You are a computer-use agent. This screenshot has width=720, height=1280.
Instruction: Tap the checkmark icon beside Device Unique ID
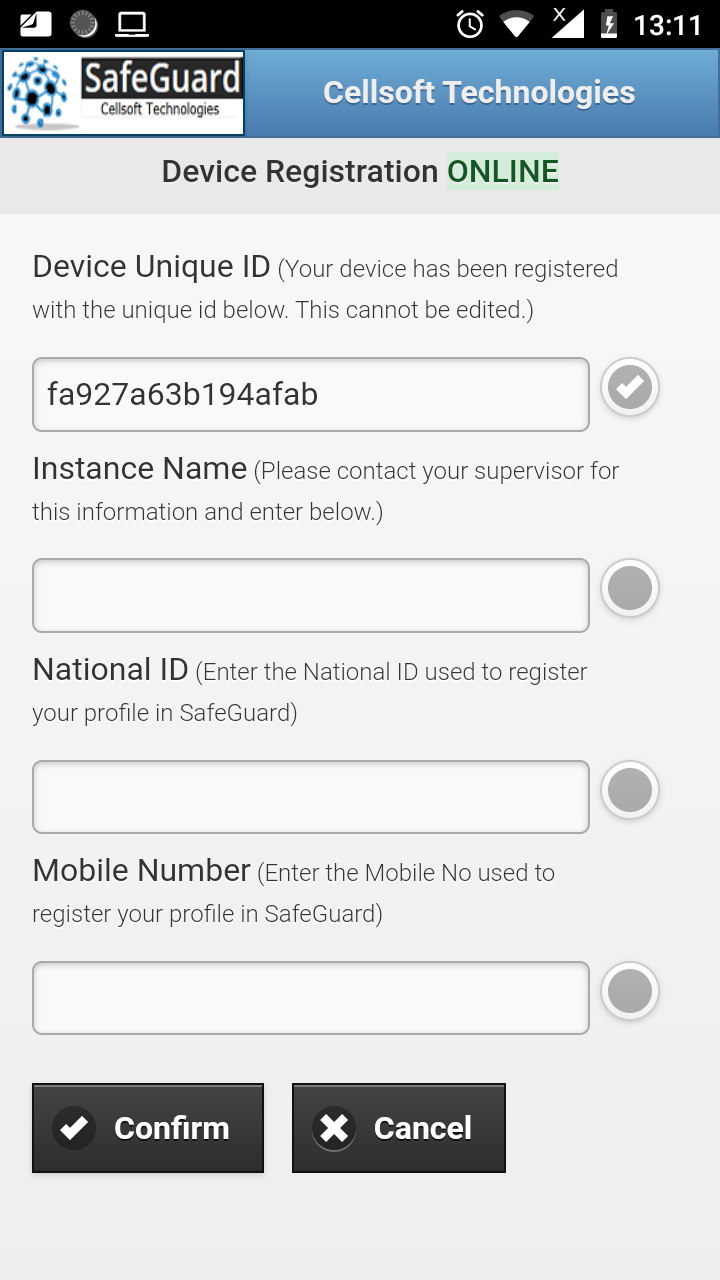click(630, 387)
